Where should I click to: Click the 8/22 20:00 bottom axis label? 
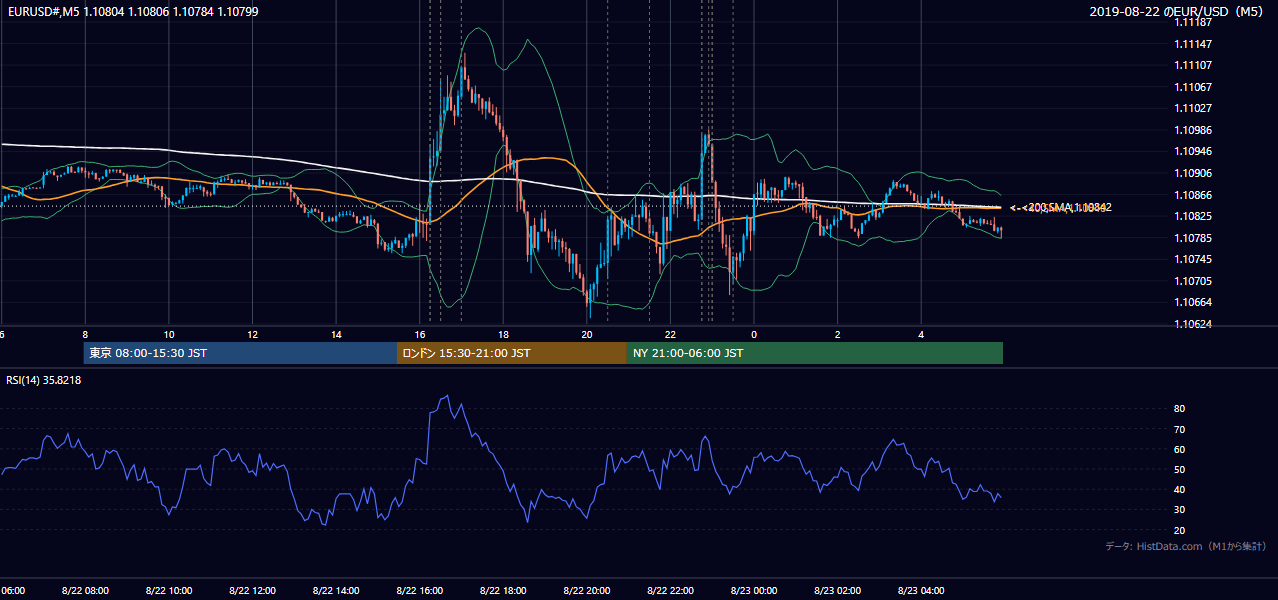click(587, 590)
